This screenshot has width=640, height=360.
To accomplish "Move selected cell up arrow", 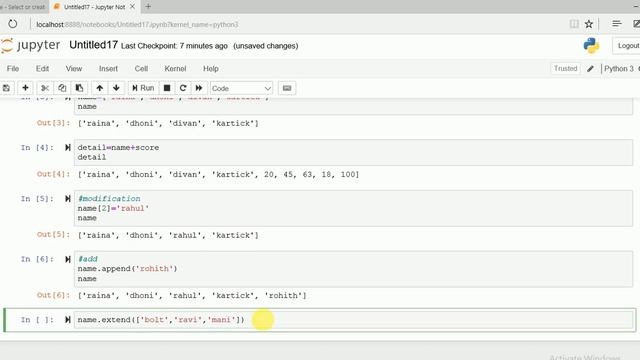I will 99,88.
